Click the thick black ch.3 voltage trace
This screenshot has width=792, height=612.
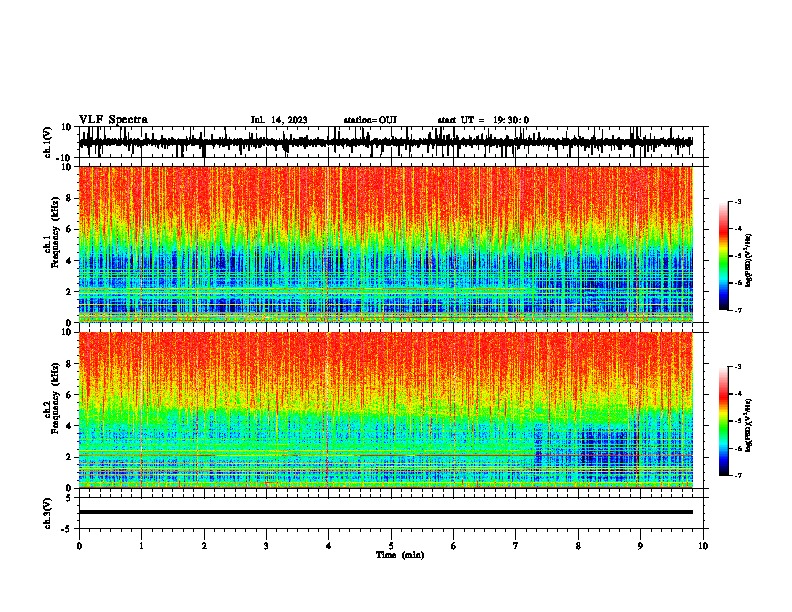pos(385,512)
